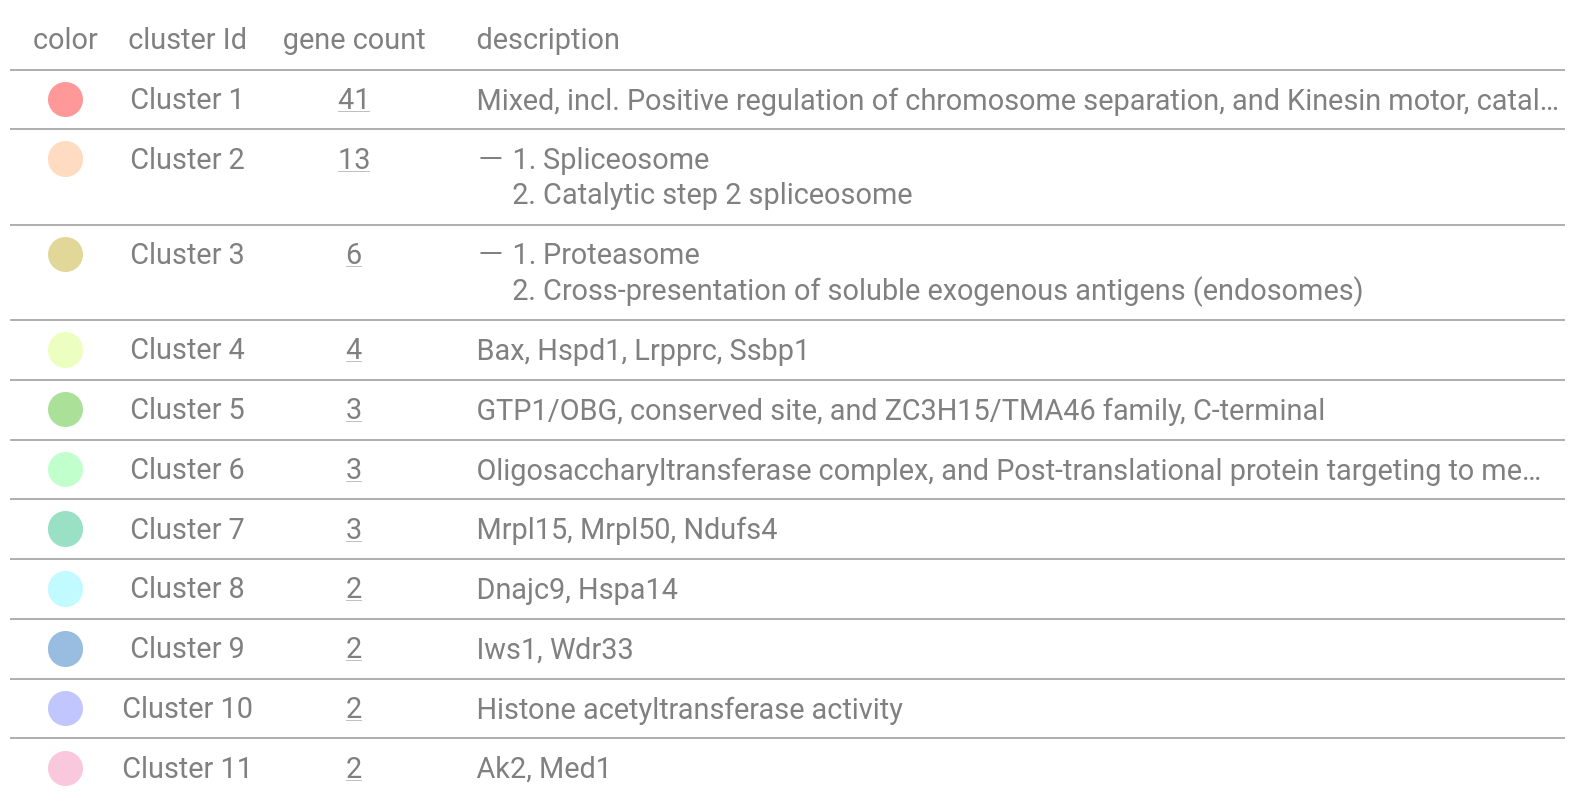Click the cyan Cluster 8 color dot

pyautogui.click(x=65, y=589)
